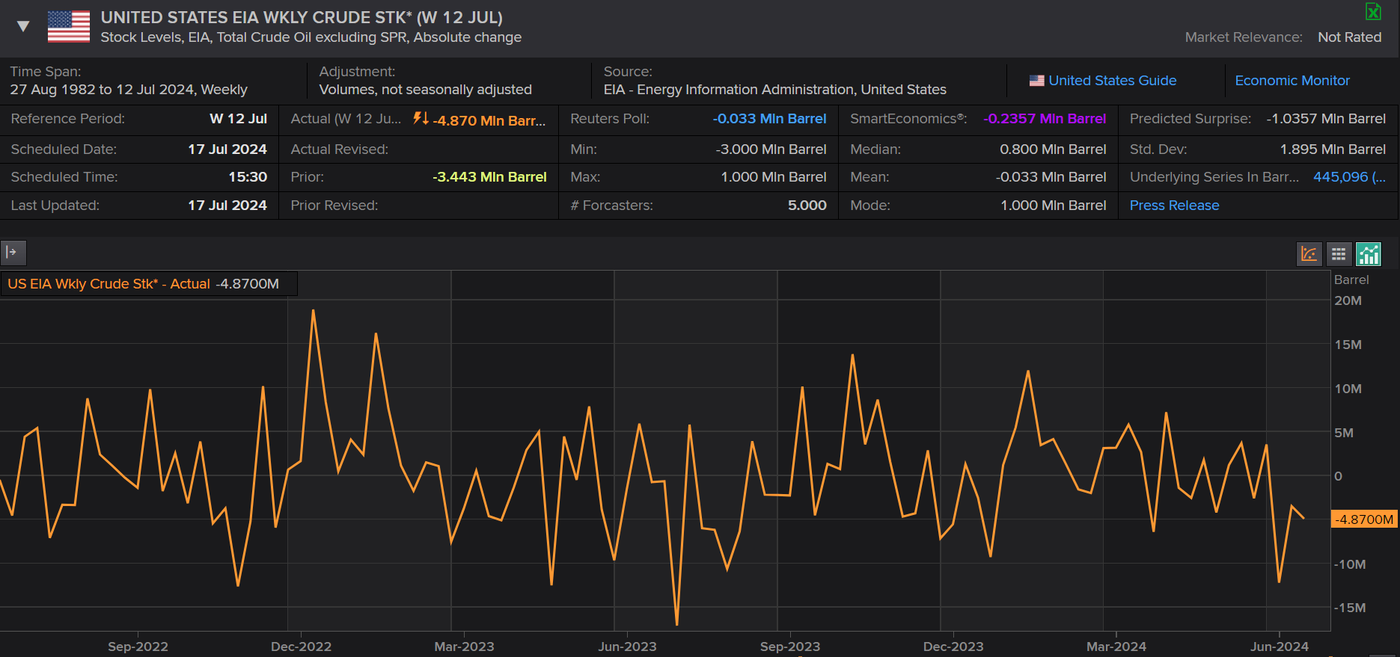Screen dimensions: 1400x657
Task: Open the scatter plot chart view
Action: tap(1309, 254)
